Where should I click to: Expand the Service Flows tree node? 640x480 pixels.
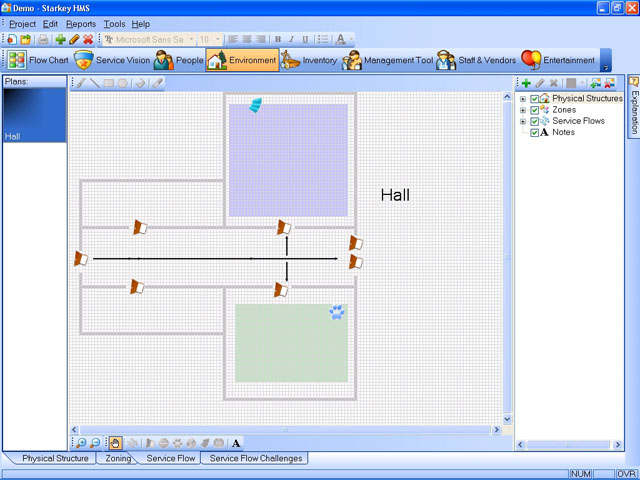tap(522, 121)
